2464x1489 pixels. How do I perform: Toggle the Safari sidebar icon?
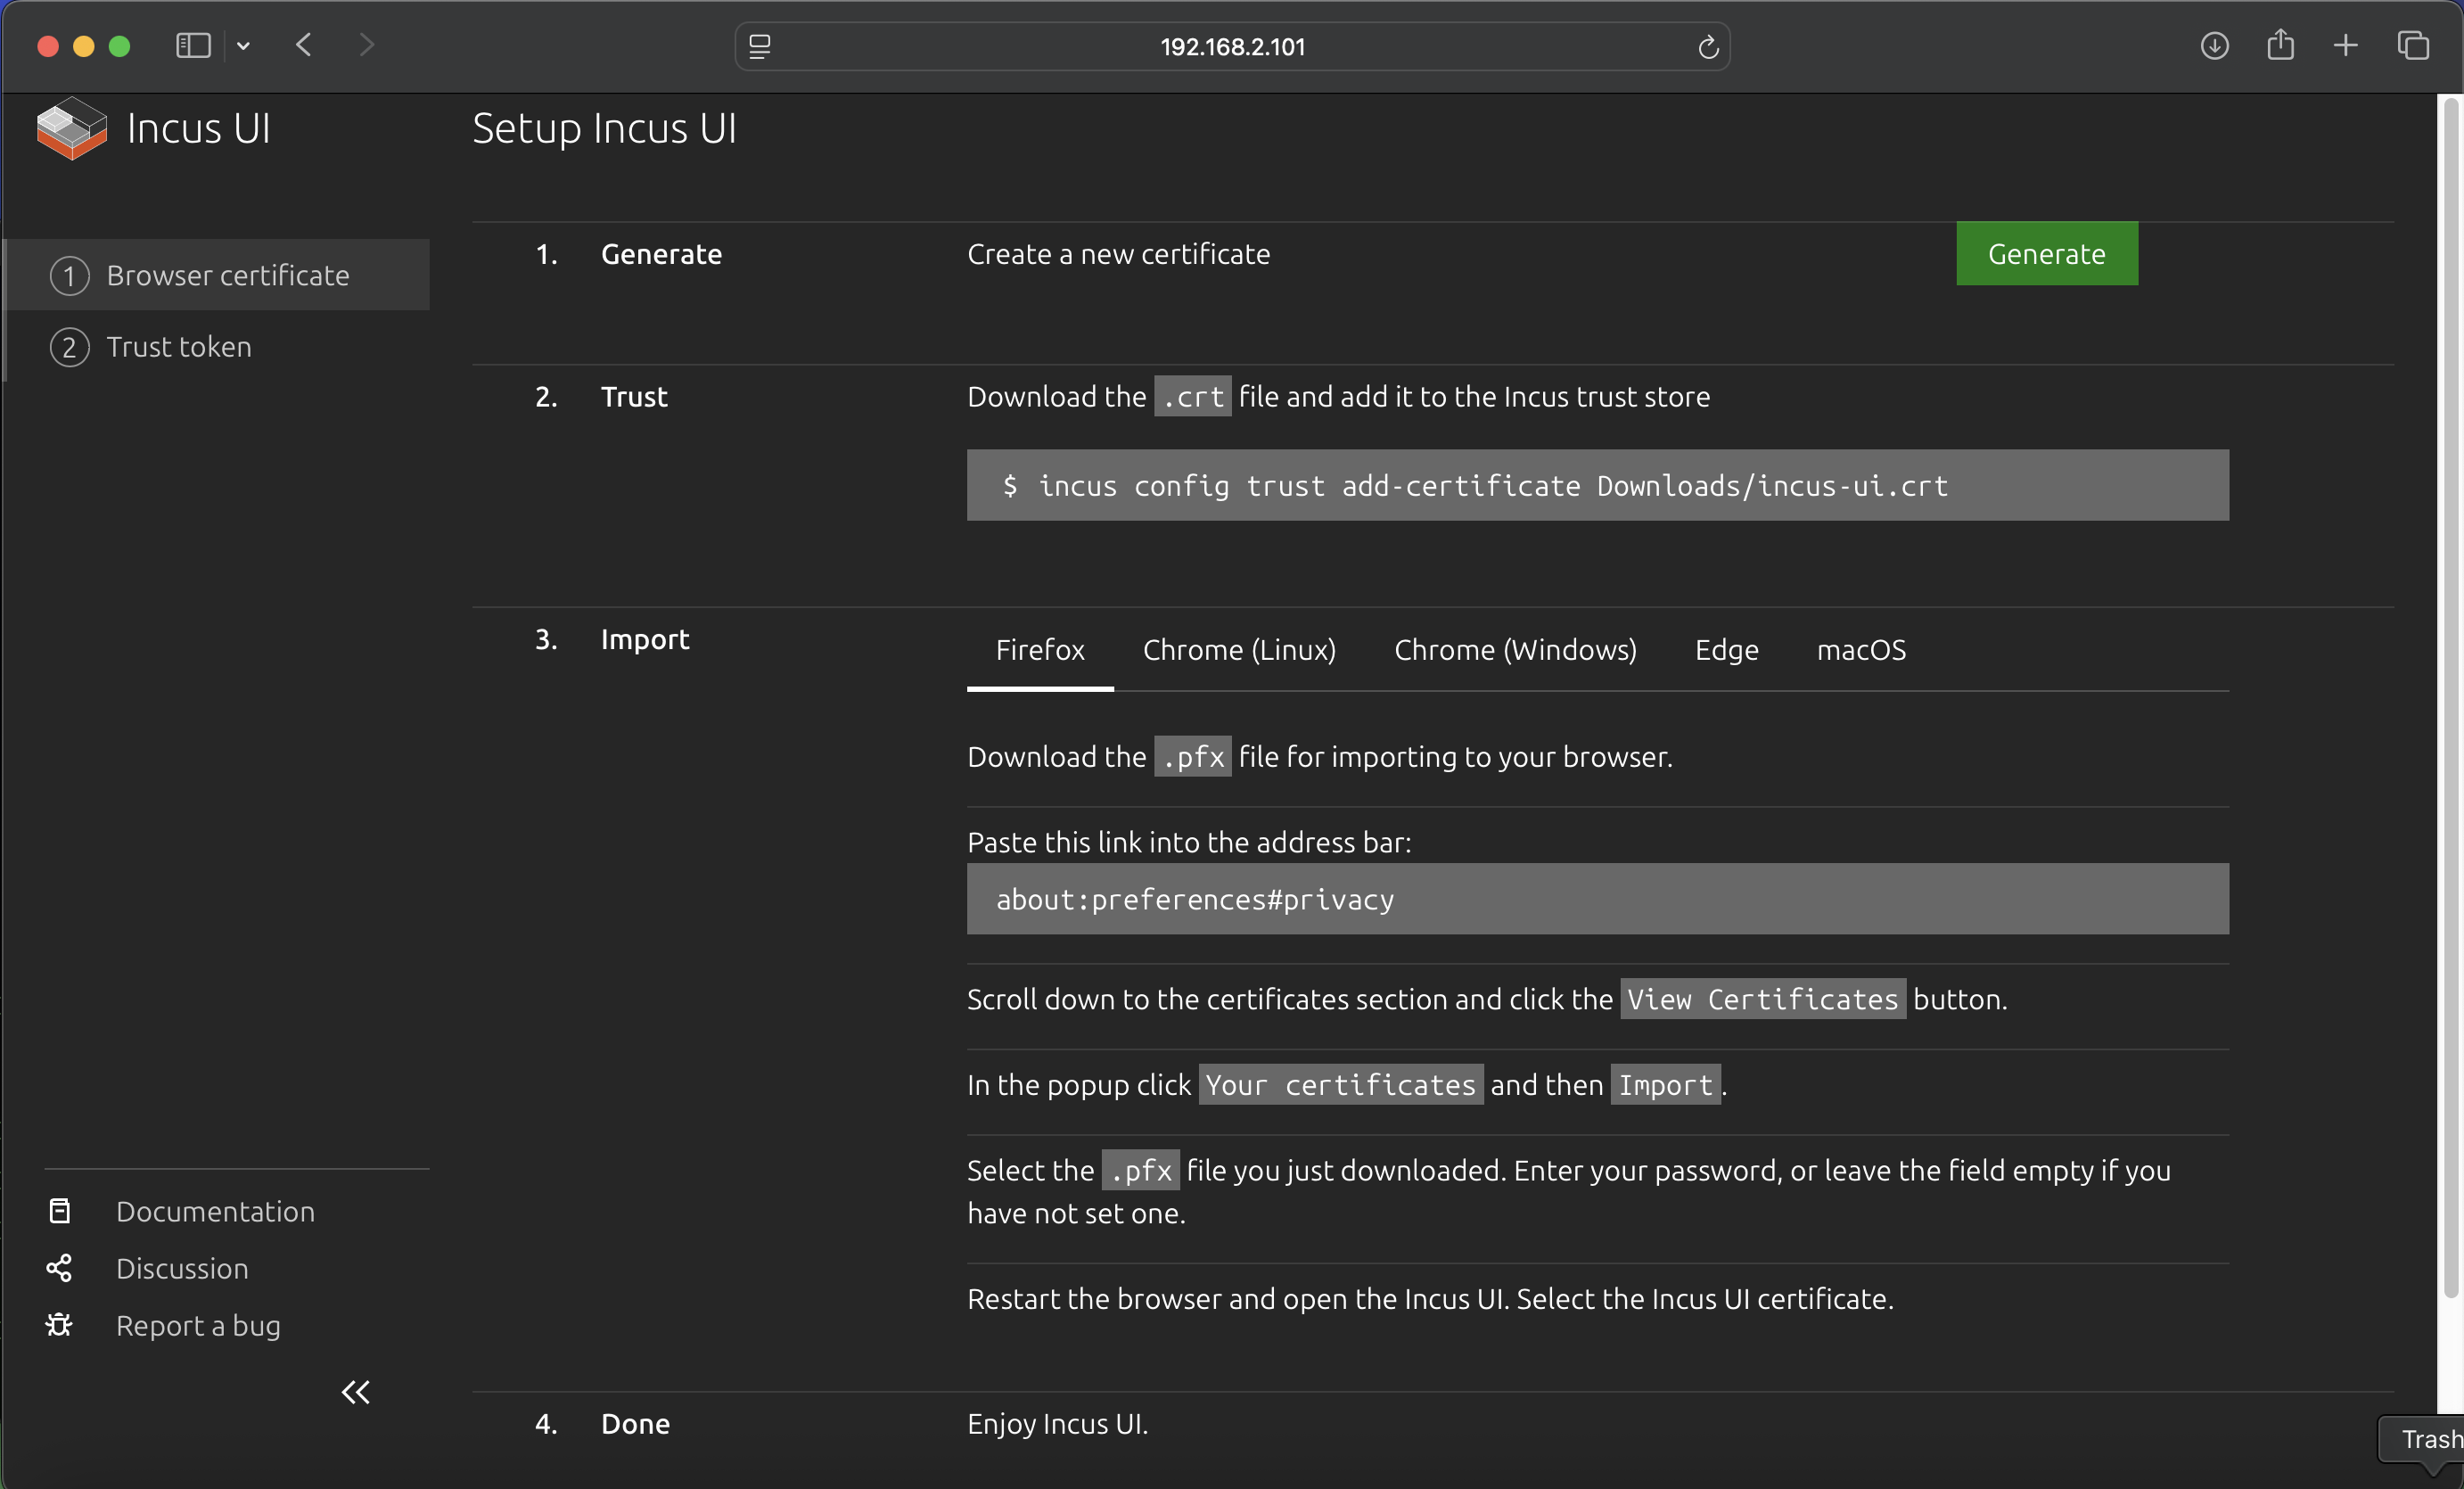193,46
